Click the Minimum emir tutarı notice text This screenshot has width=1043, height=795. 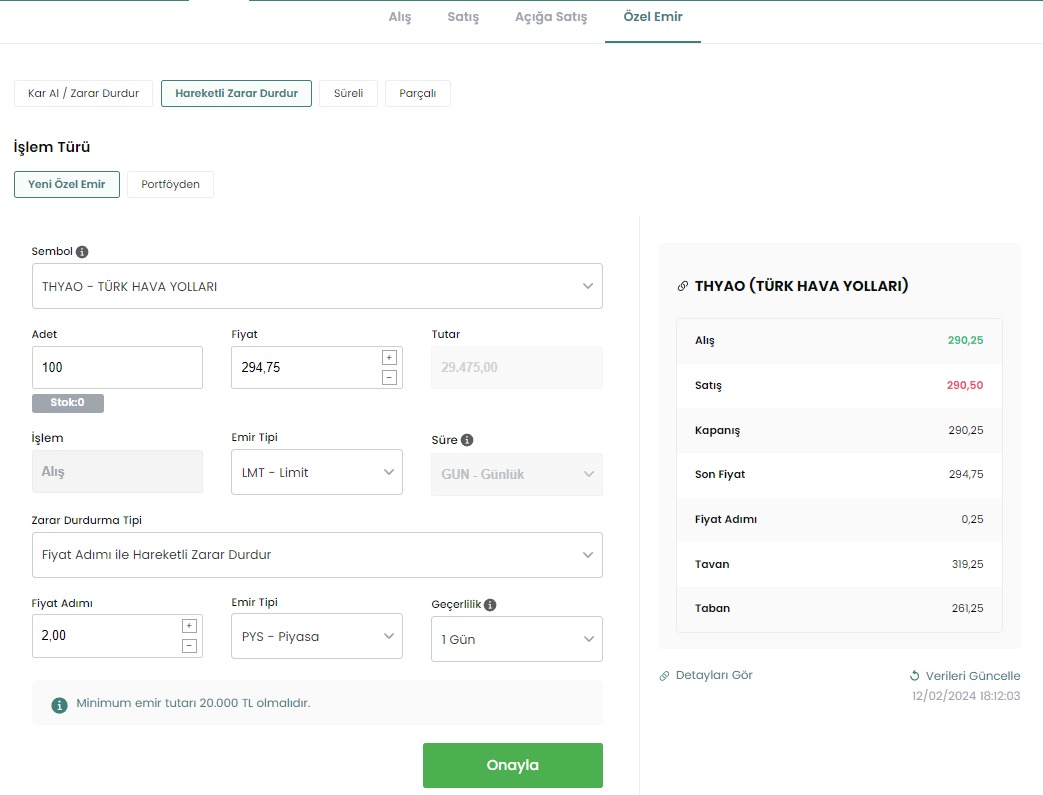(194, 703)
